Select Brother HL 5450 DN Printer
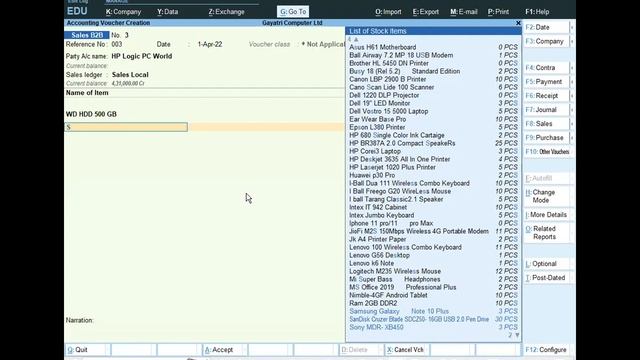 pos(433,63)
